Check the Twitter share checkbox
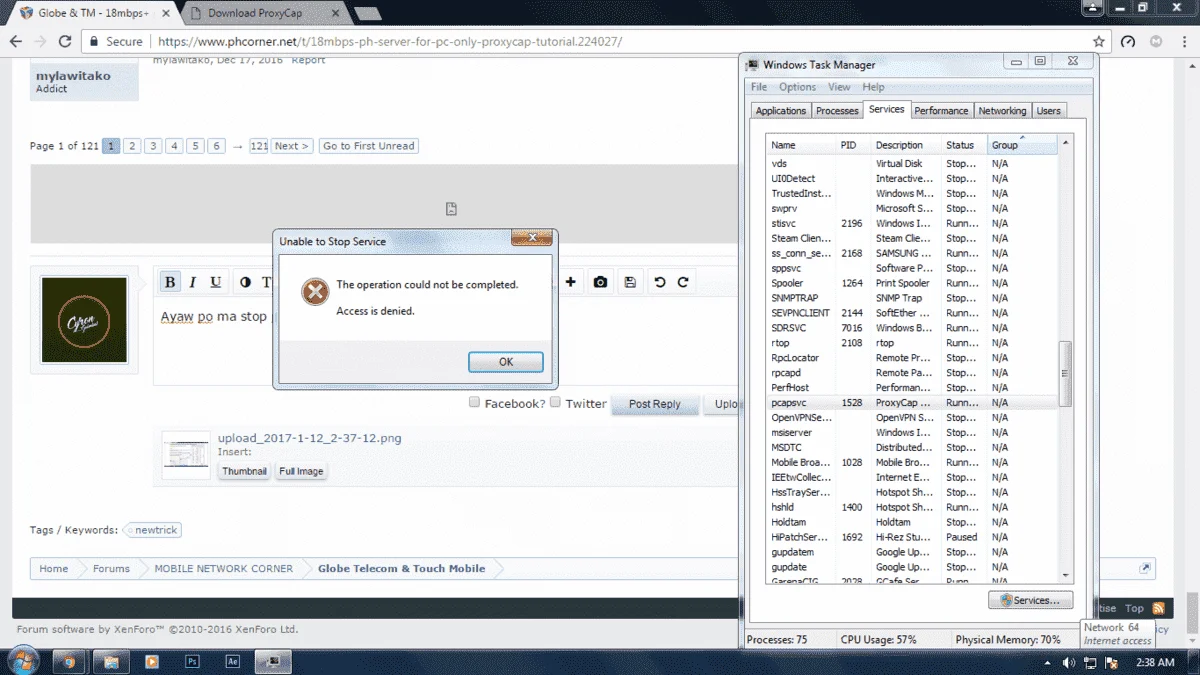The width and height of the screenshot is (1200, 675). [555, 402]
